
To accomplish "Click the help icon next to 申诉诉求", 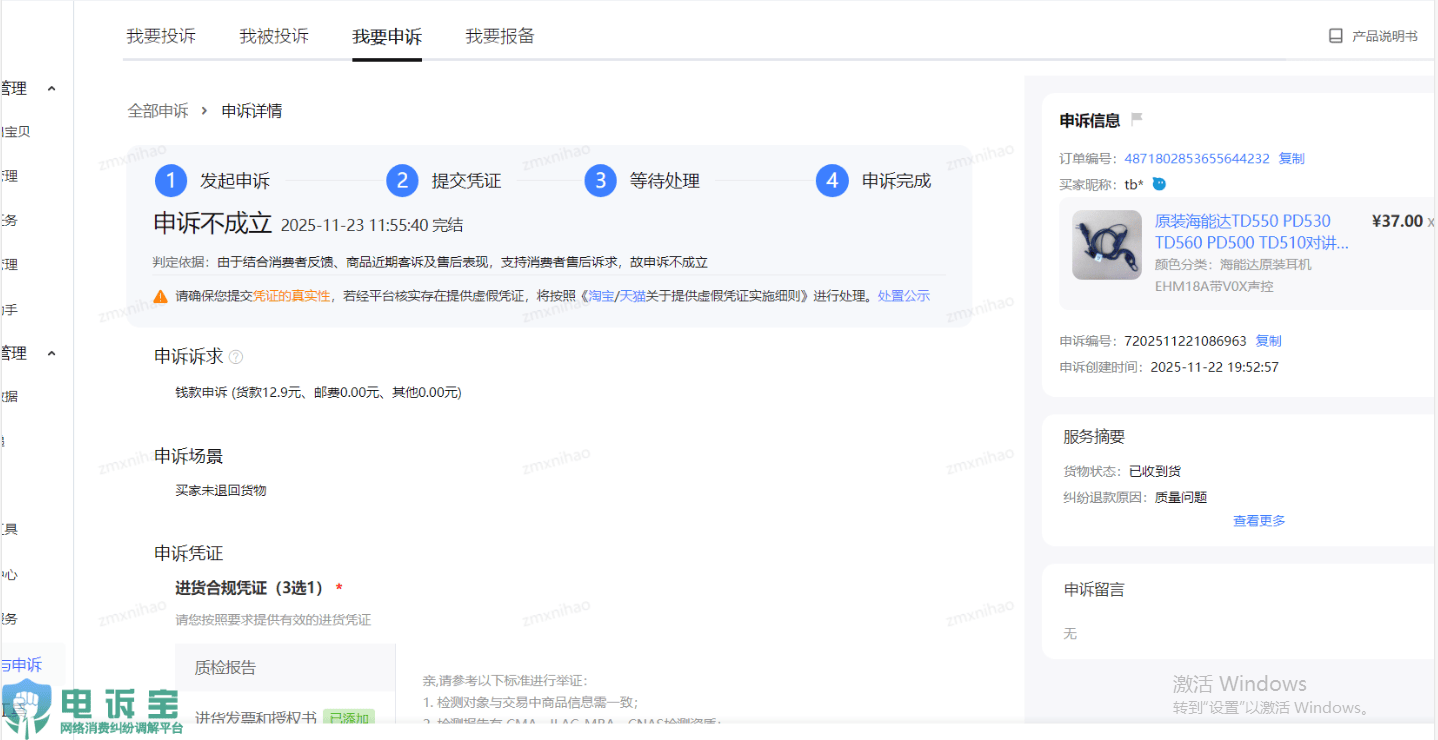I will pos(236,357).
